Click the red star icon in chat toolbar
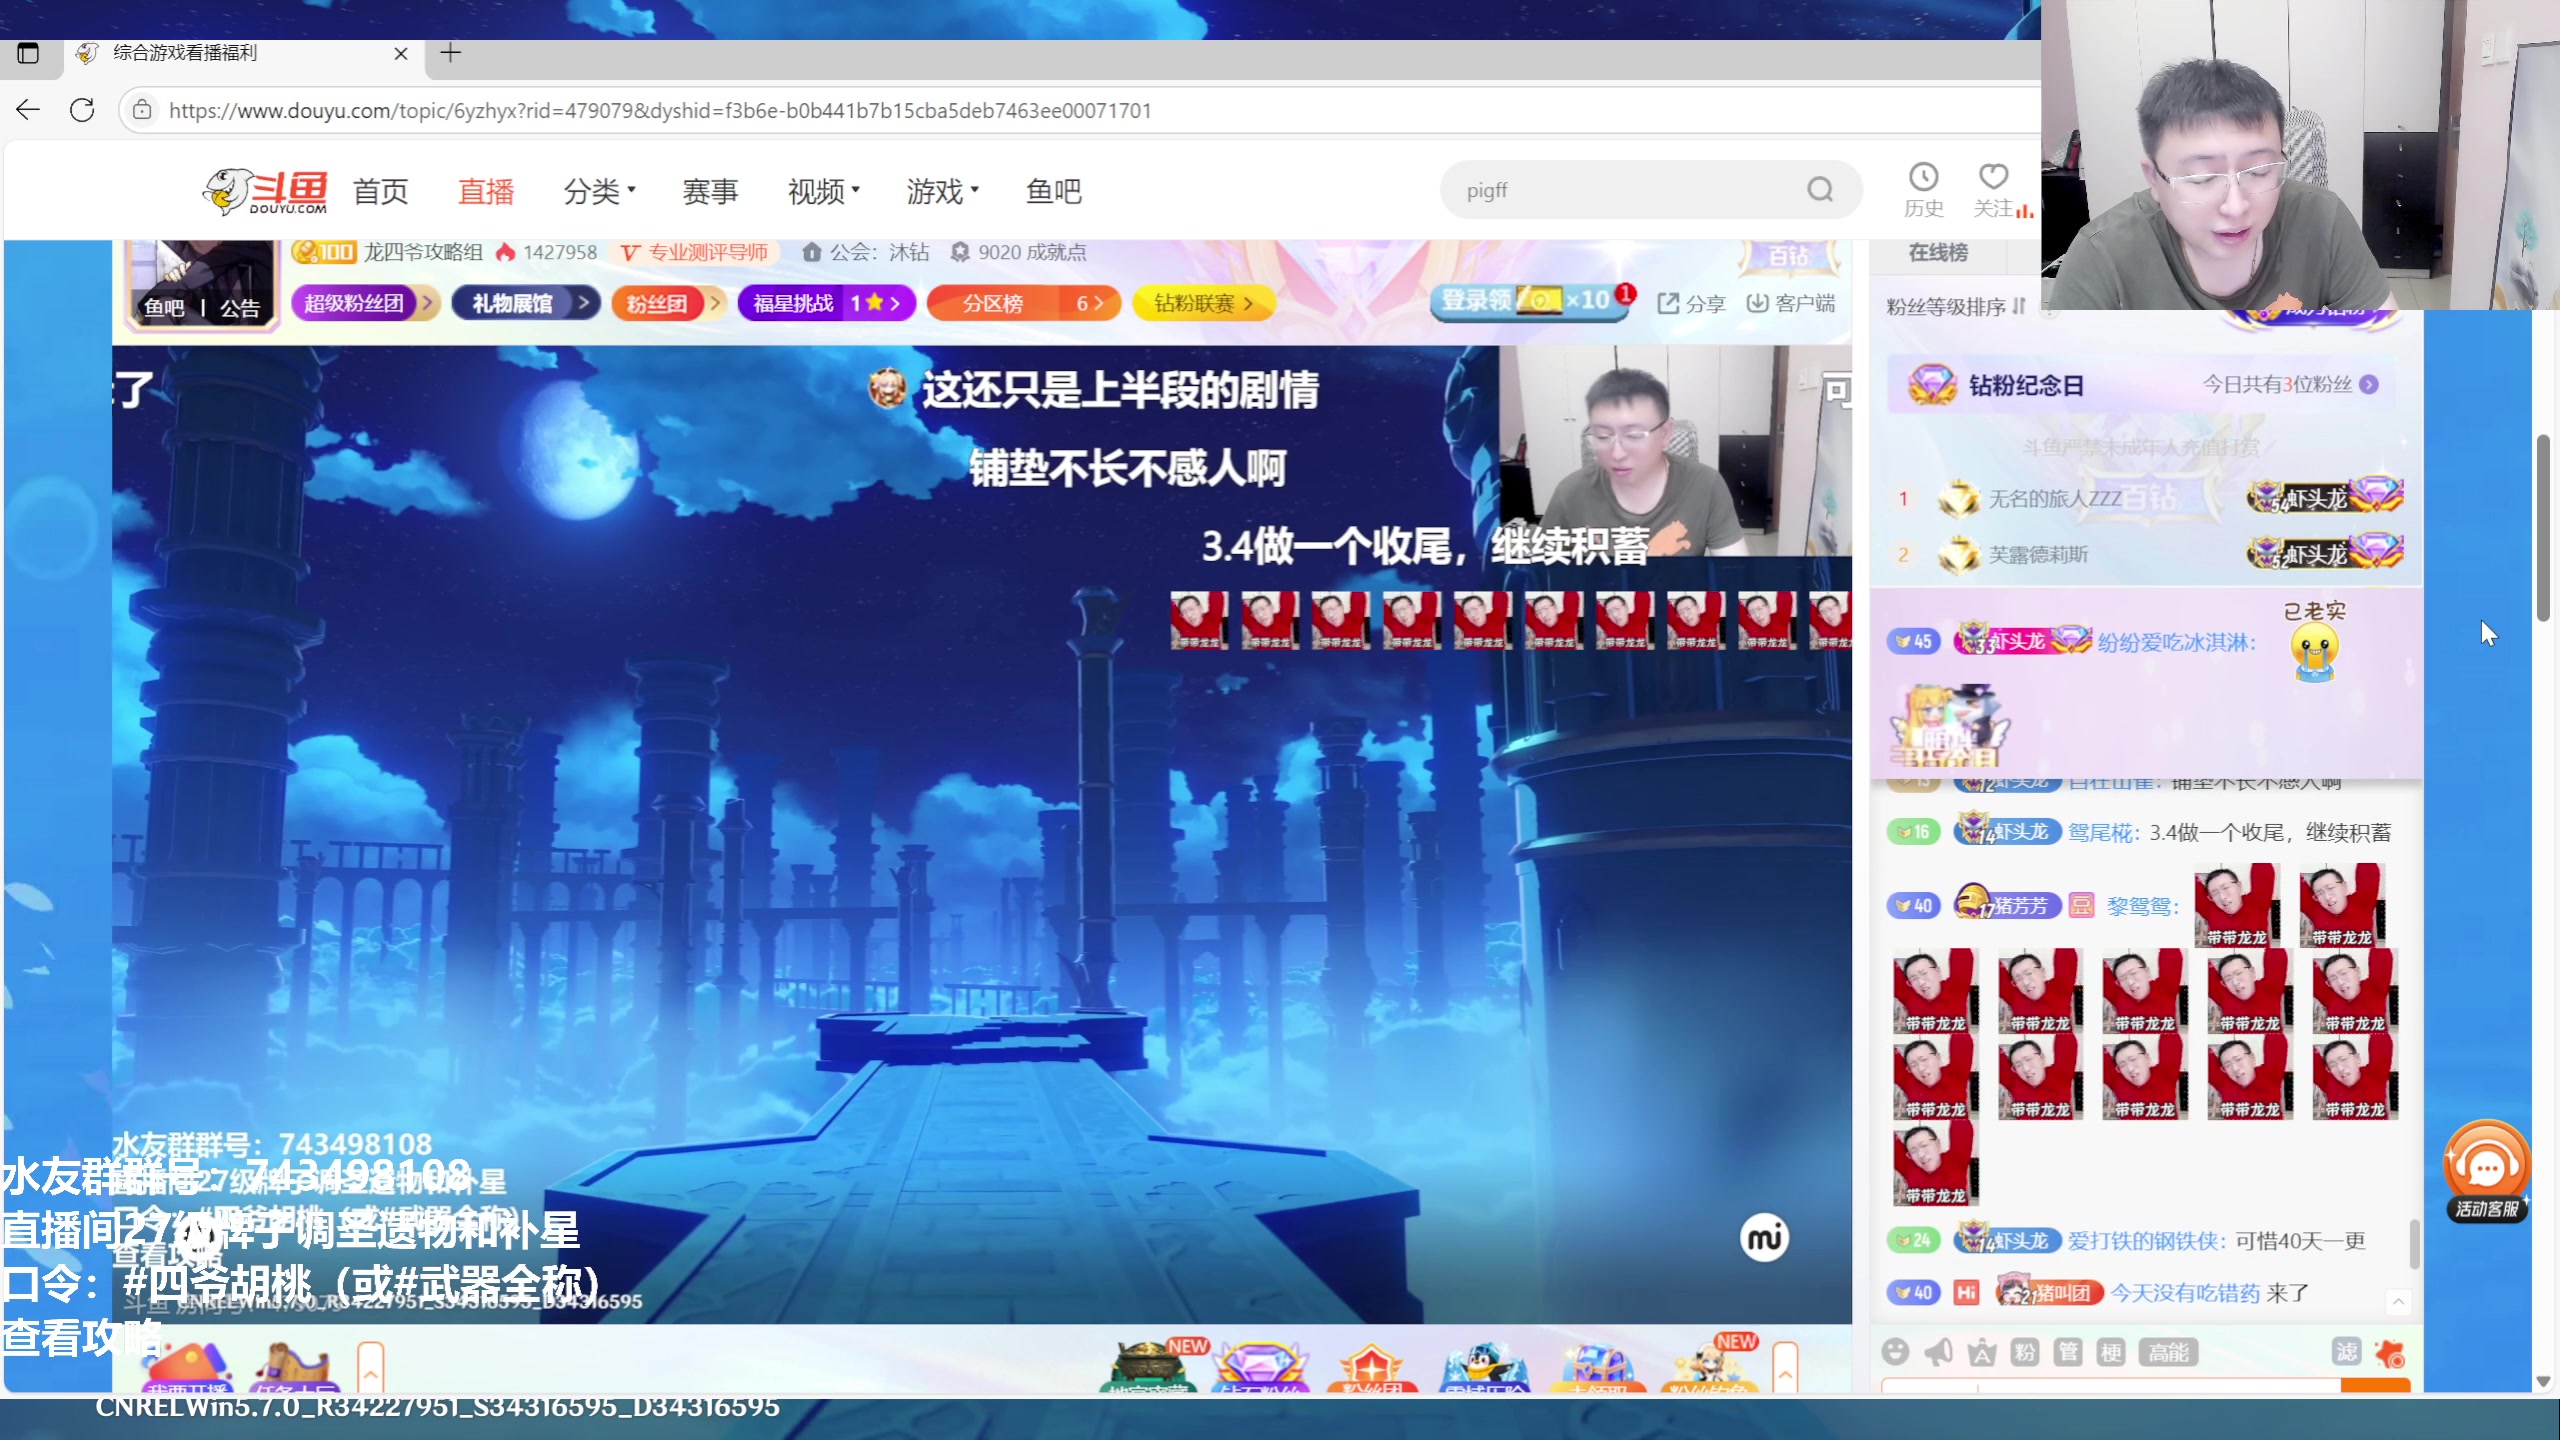2560x1440 pixels. click(2391, 1353)
